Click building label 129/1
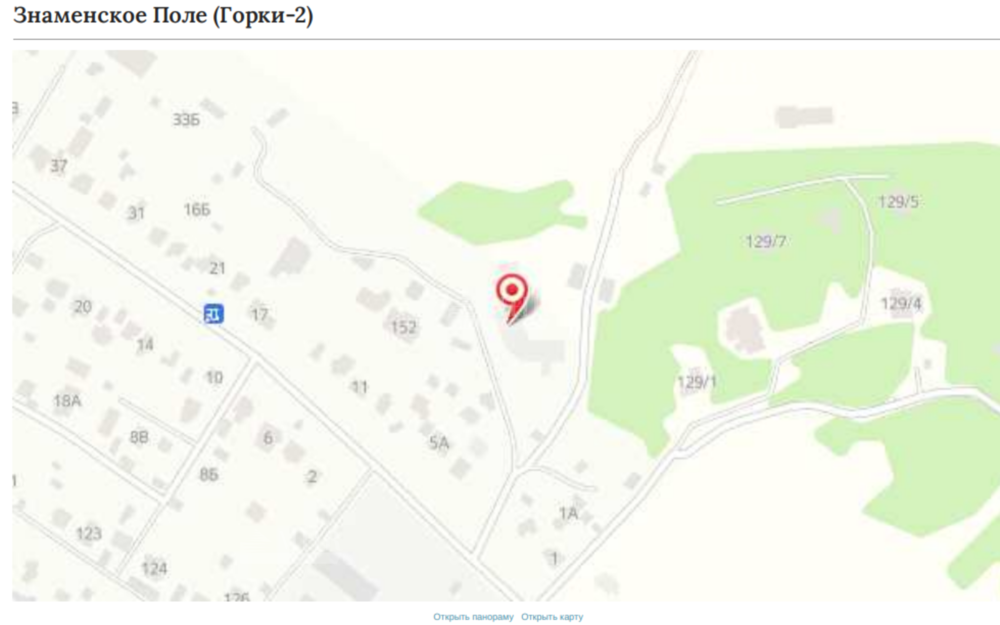Viewport: 1000px width, 625px height. [697, 382]
